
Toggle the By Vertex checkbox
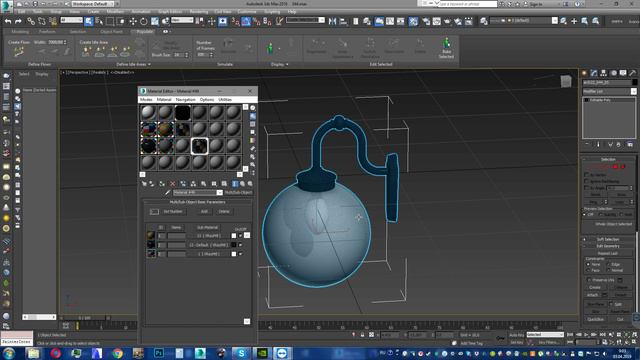(587, 175)
